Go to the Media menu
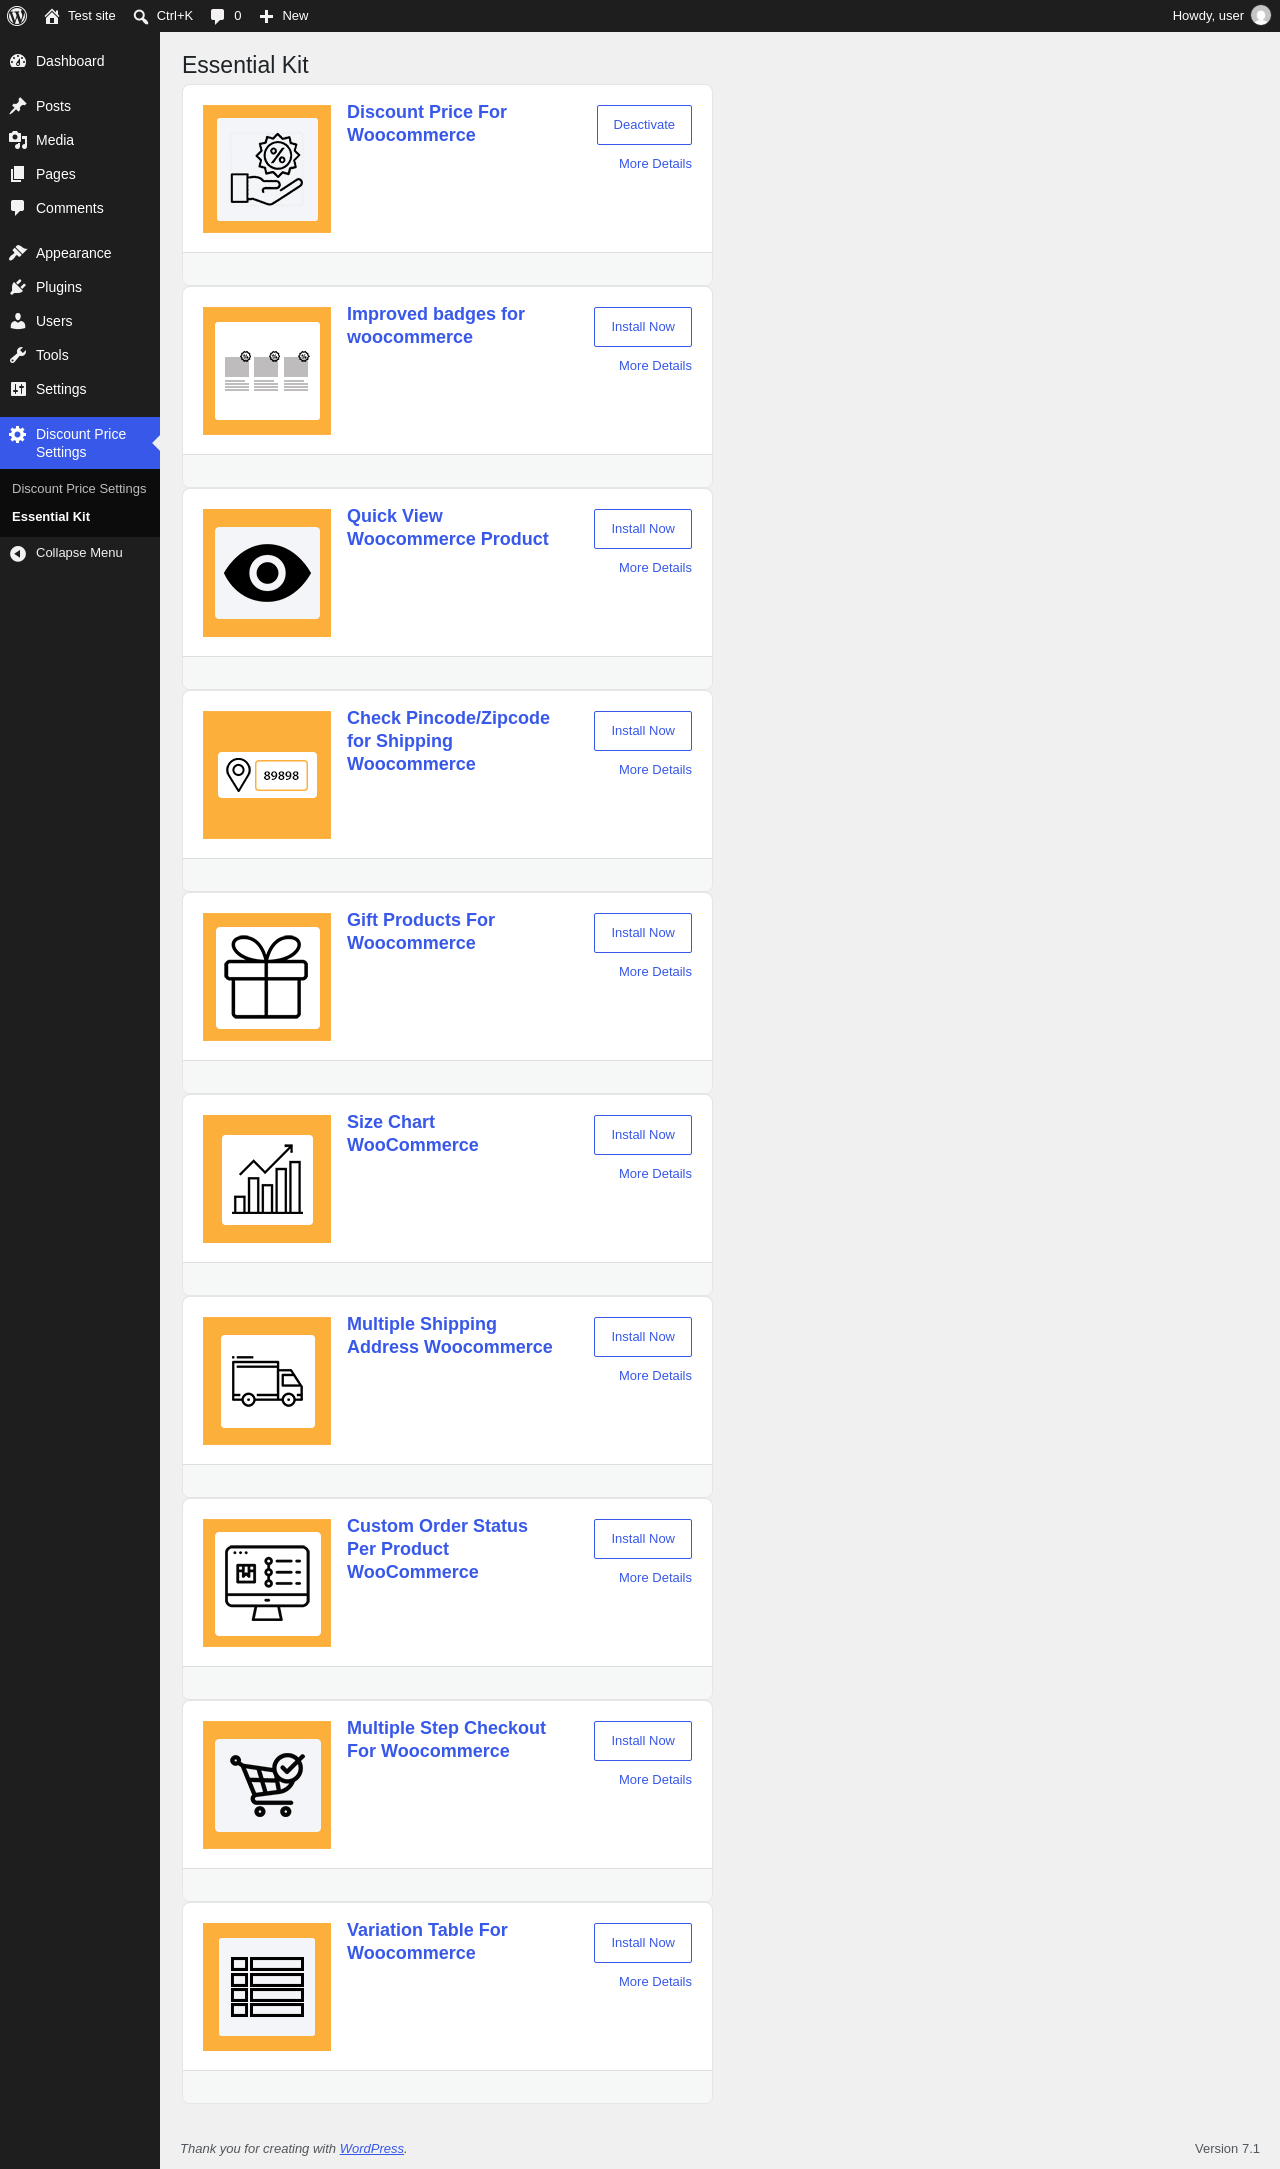 point(80,140)
